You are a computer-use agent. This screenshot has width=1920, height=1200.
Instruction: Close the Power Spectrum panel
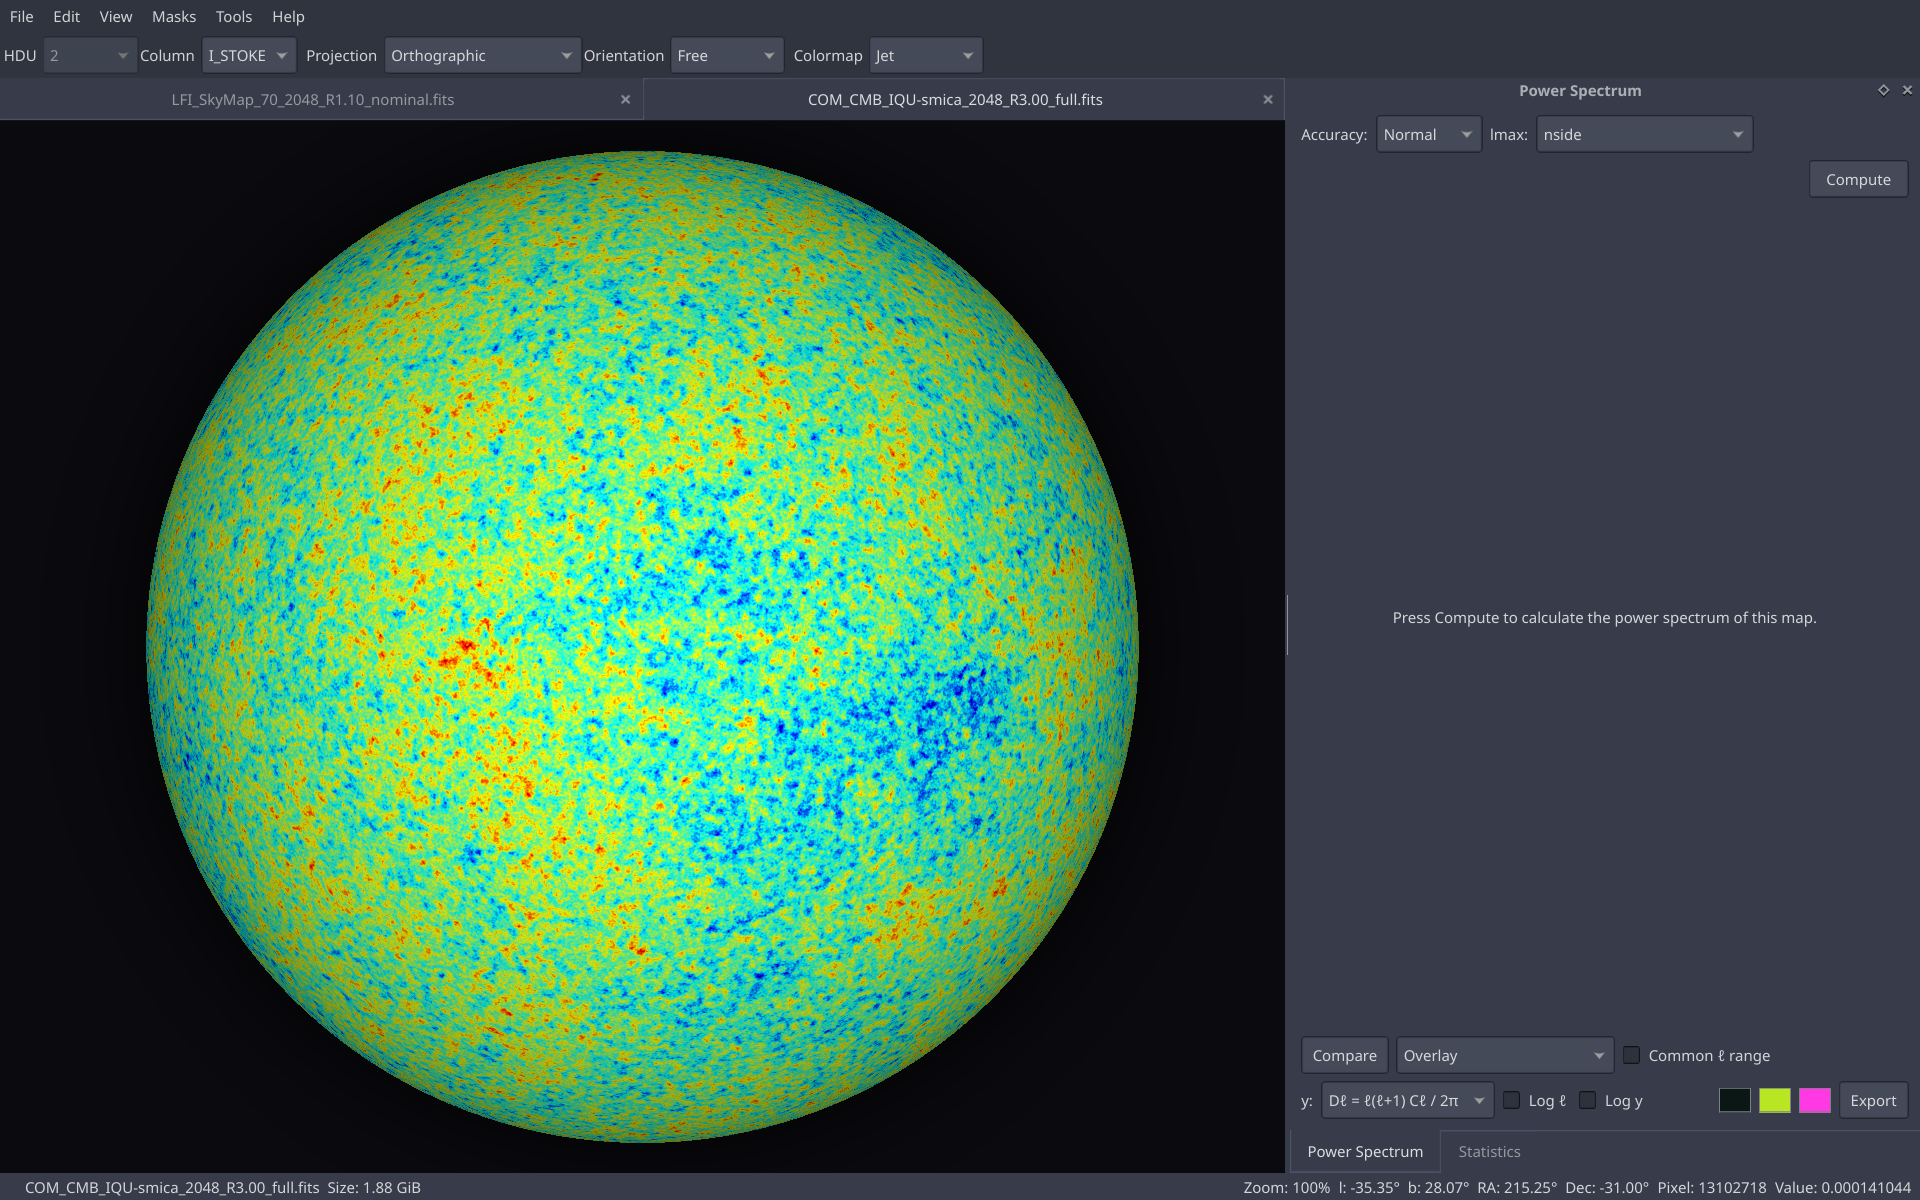click(1907, 90)
